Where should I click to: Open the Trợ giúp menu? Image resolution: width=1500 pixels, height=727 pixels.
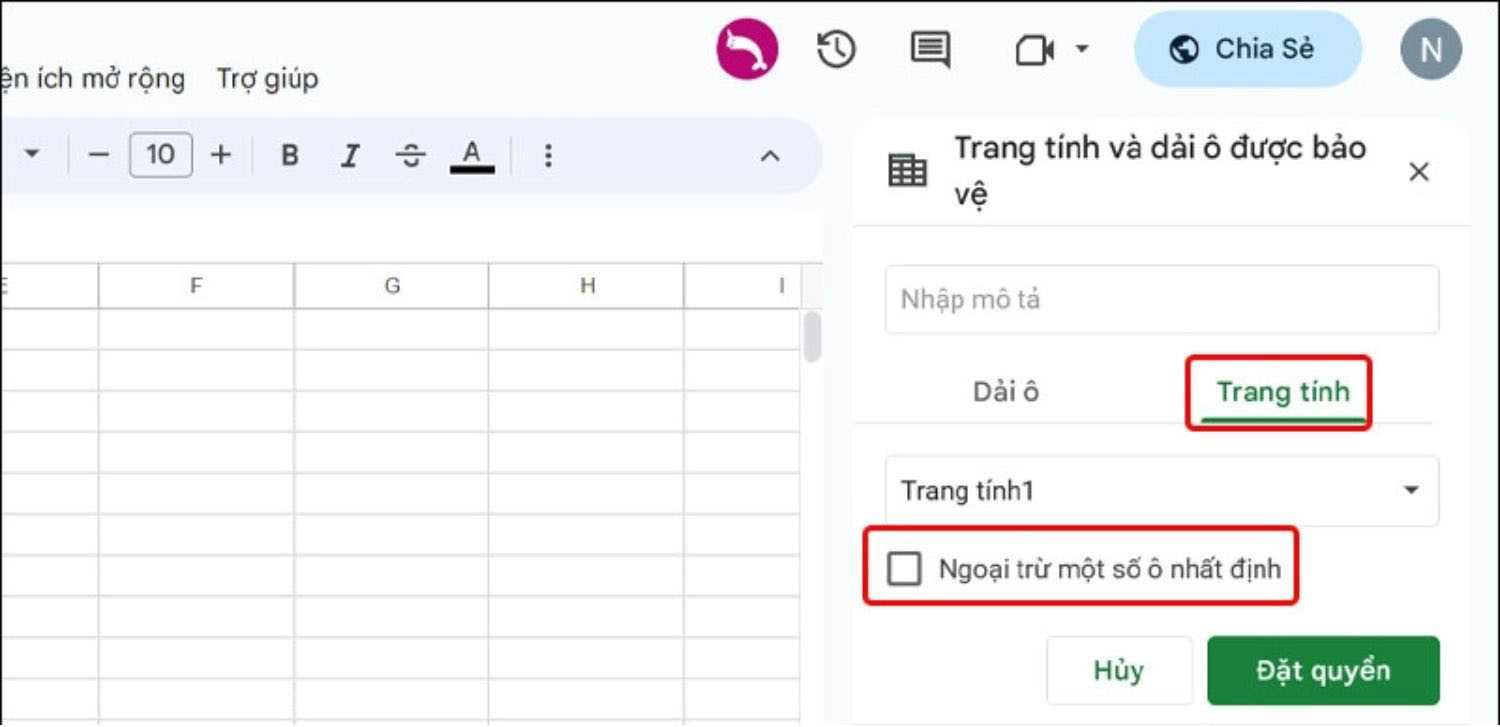268,78
